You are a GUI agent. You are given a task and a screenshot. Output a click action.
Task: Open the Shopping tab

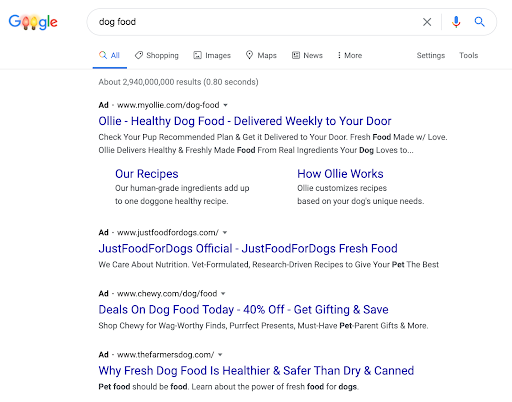pyautogui.click(x=157, y=55)
